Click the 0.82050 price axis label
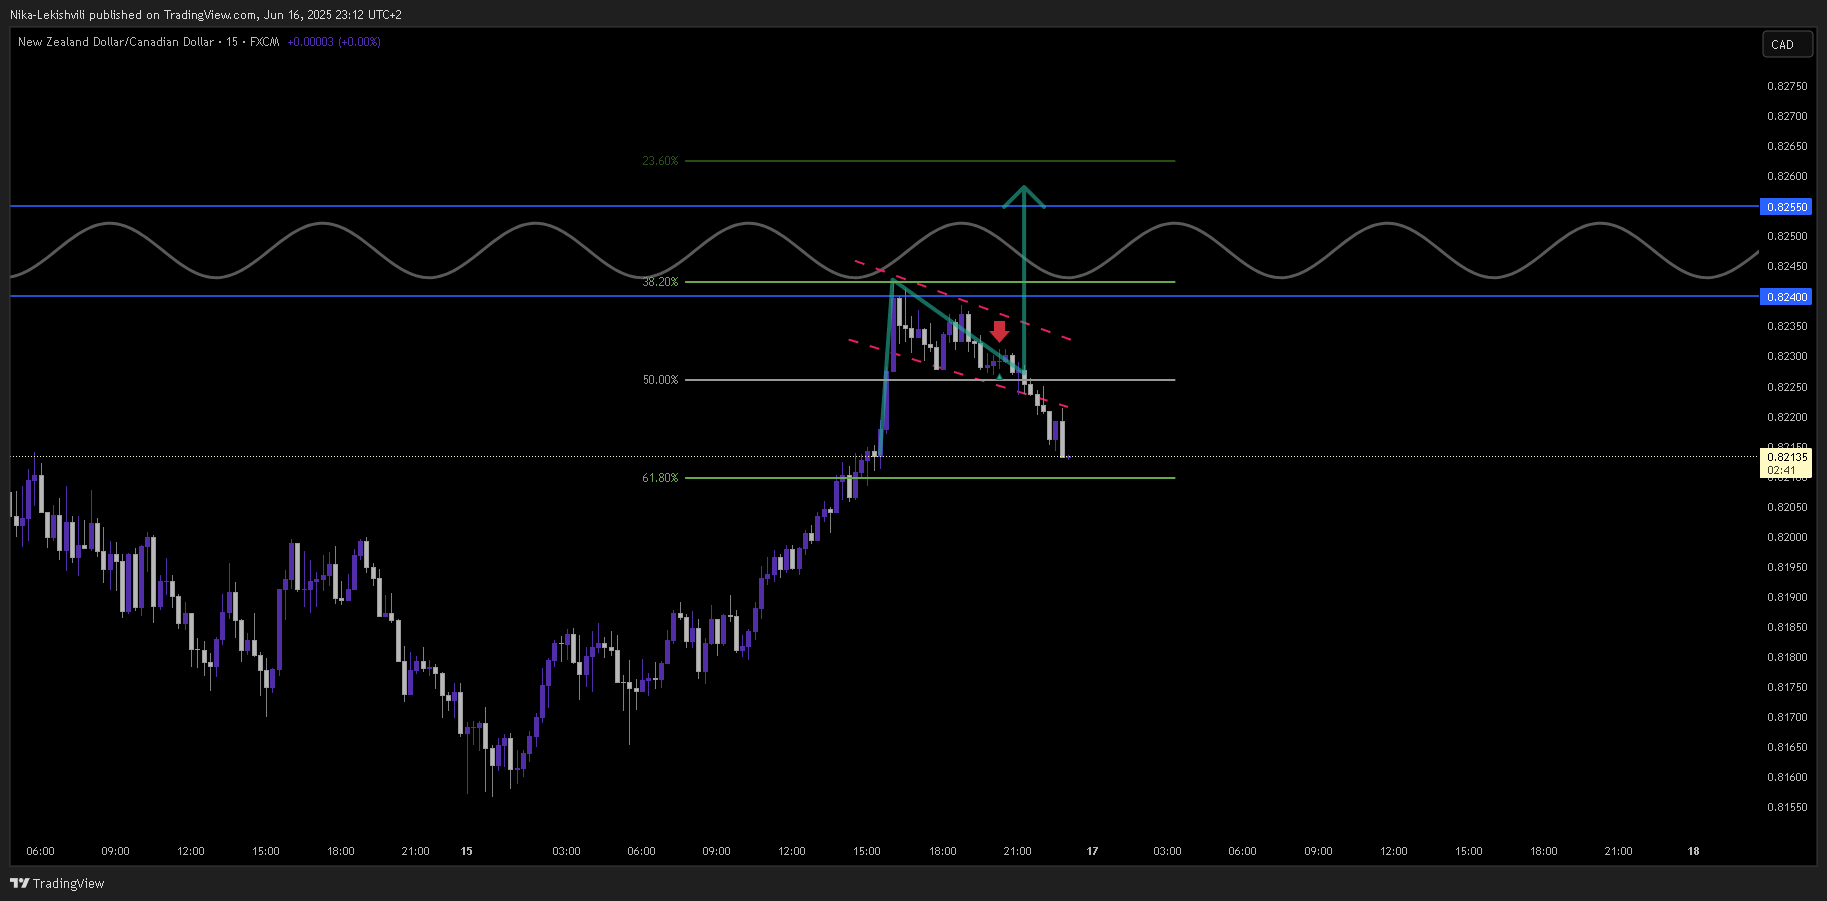Image resolution: width=1827 pixels, height=901 pixels. [x=1787, y=507]
